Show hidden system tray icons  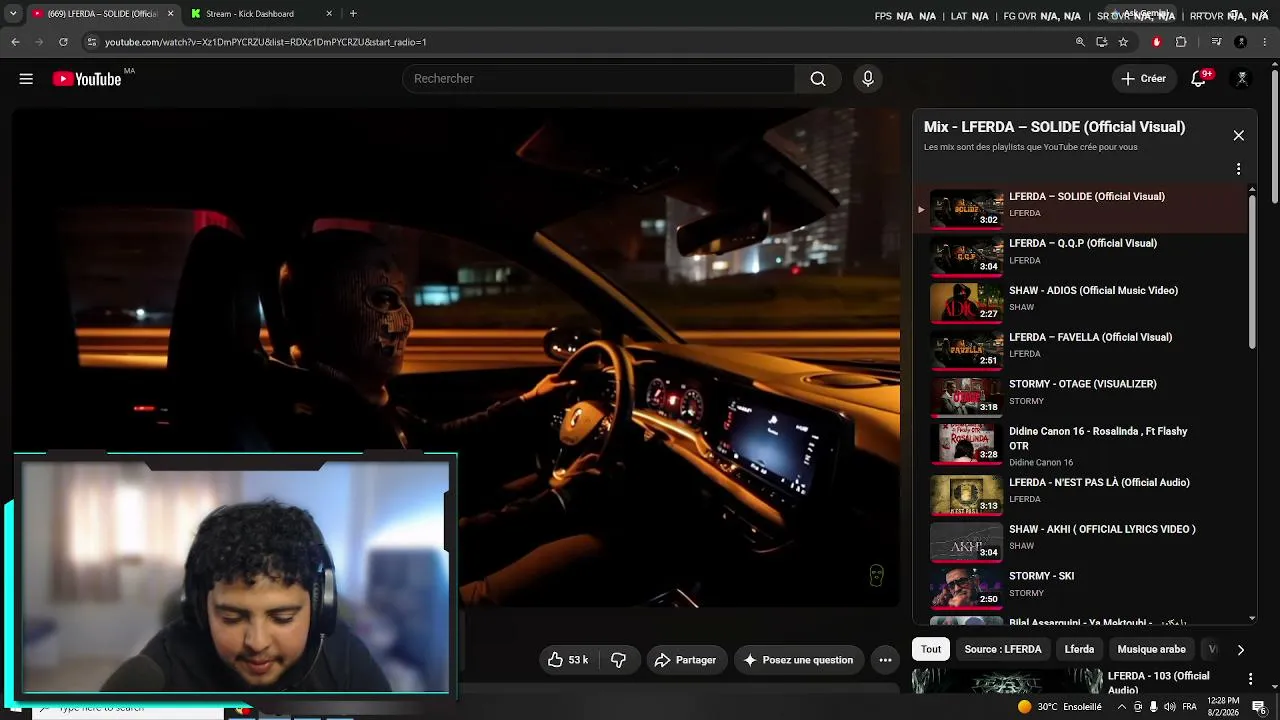pos(1121,707)
